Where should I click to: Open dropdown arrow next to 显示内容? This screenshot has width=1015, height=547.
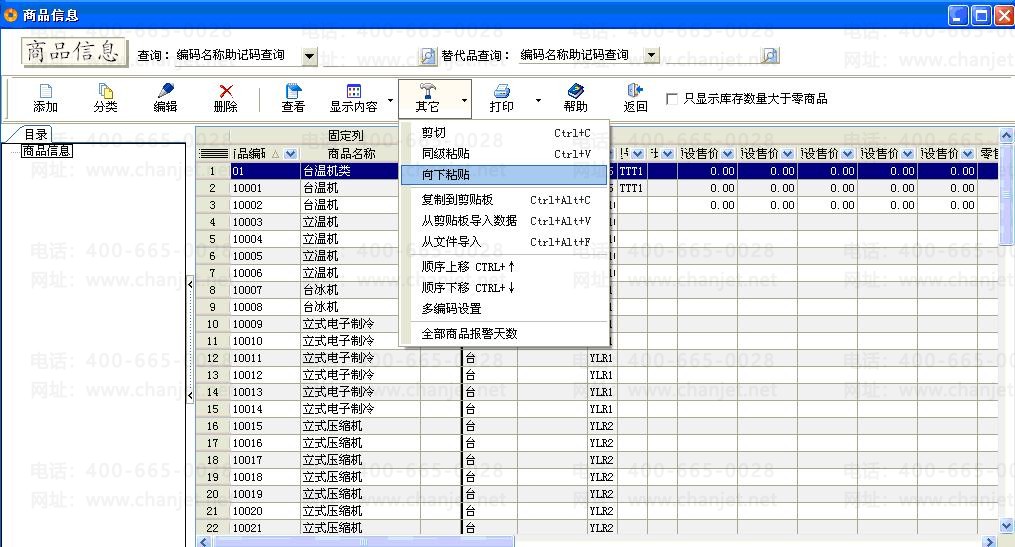click(x=390, y=100)
